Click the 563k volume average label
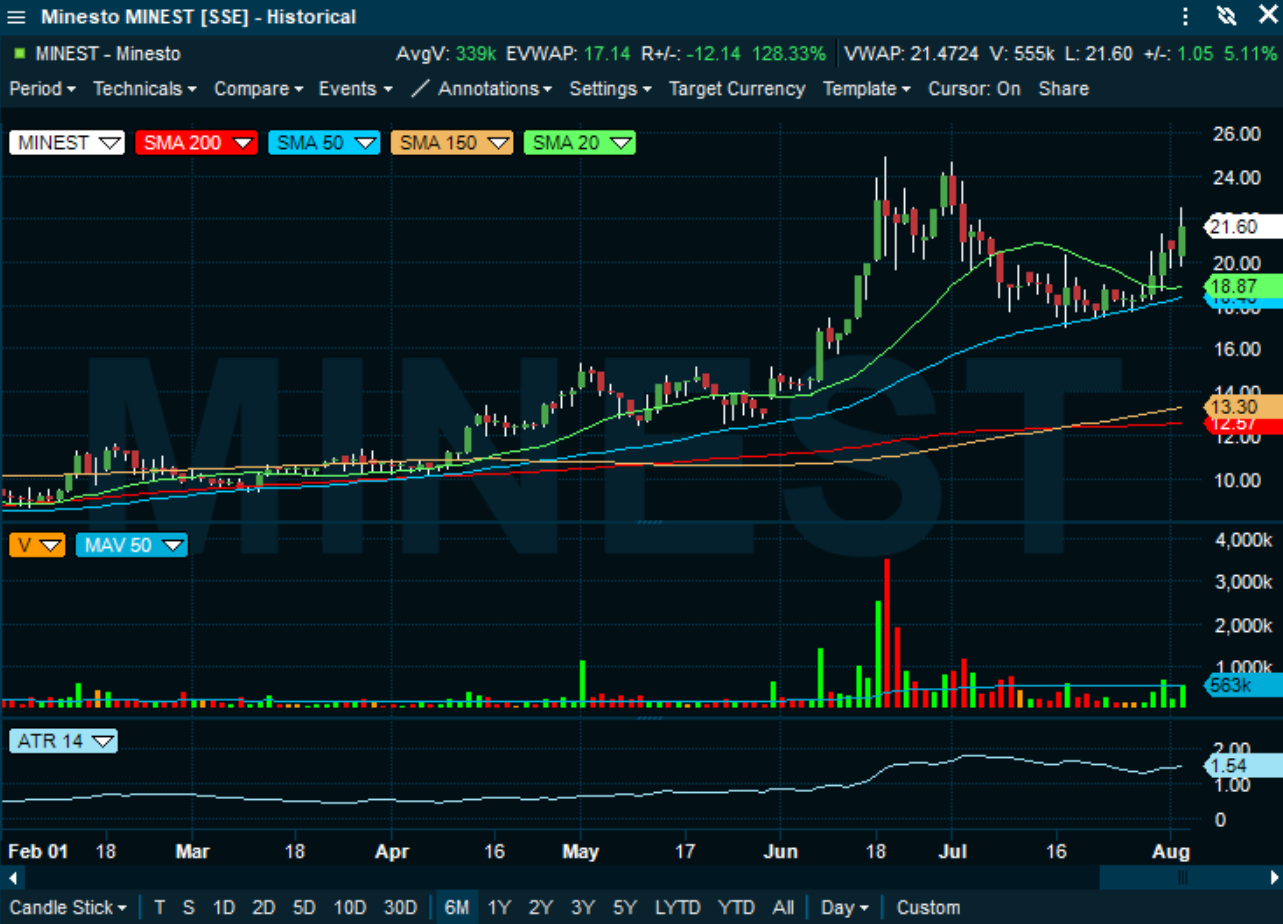 (1242, 685)
